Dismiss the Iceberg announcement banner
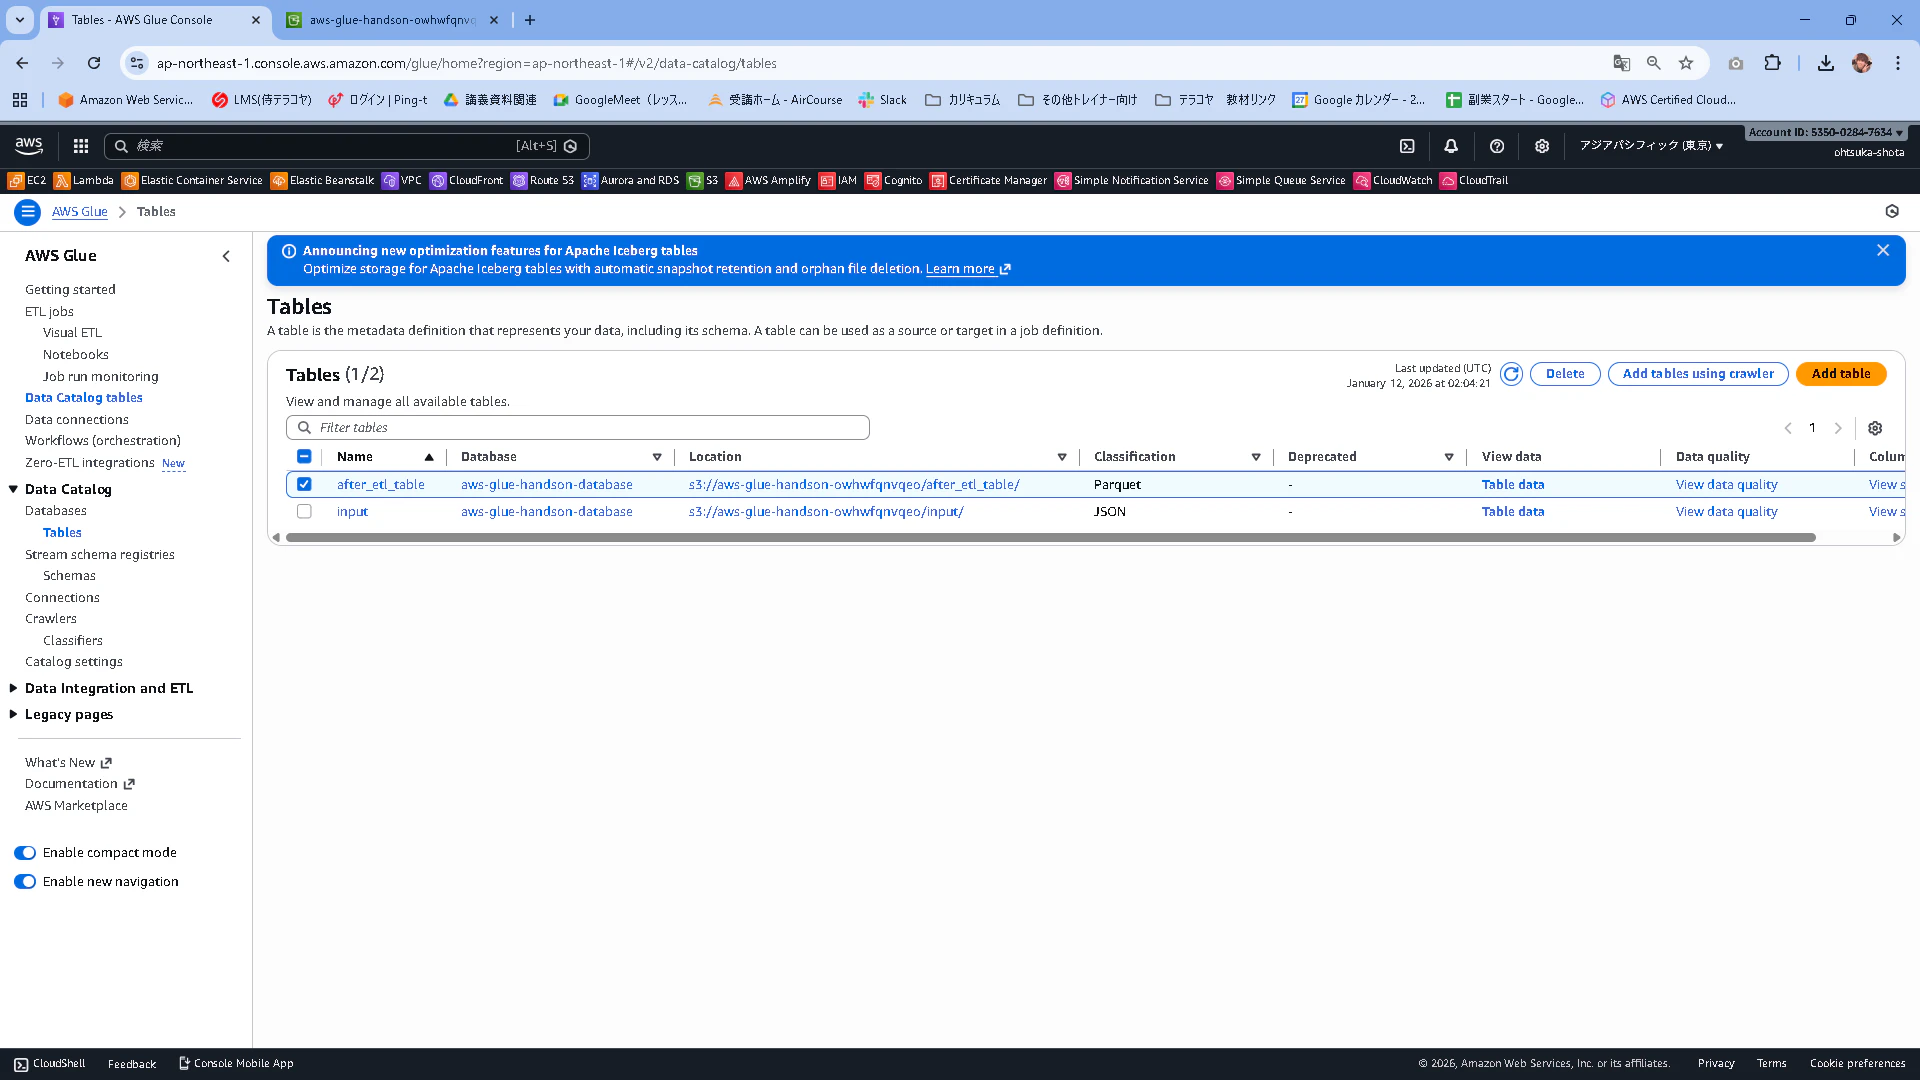The height and width of the screenshot is (1080, 1920). pyautogui.click(x=1883, y=250)
